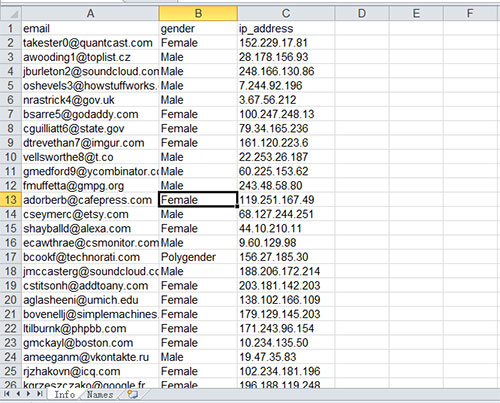
Task: Select IP cell 60.225.153.62
Action: [x=286, y=171]
